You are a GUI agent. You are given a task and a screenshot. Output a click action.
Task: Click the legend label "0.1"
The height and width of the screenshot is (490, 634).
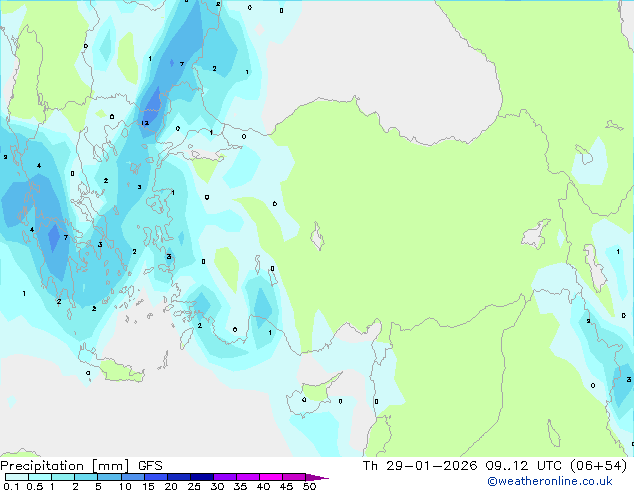coord(11,486)
